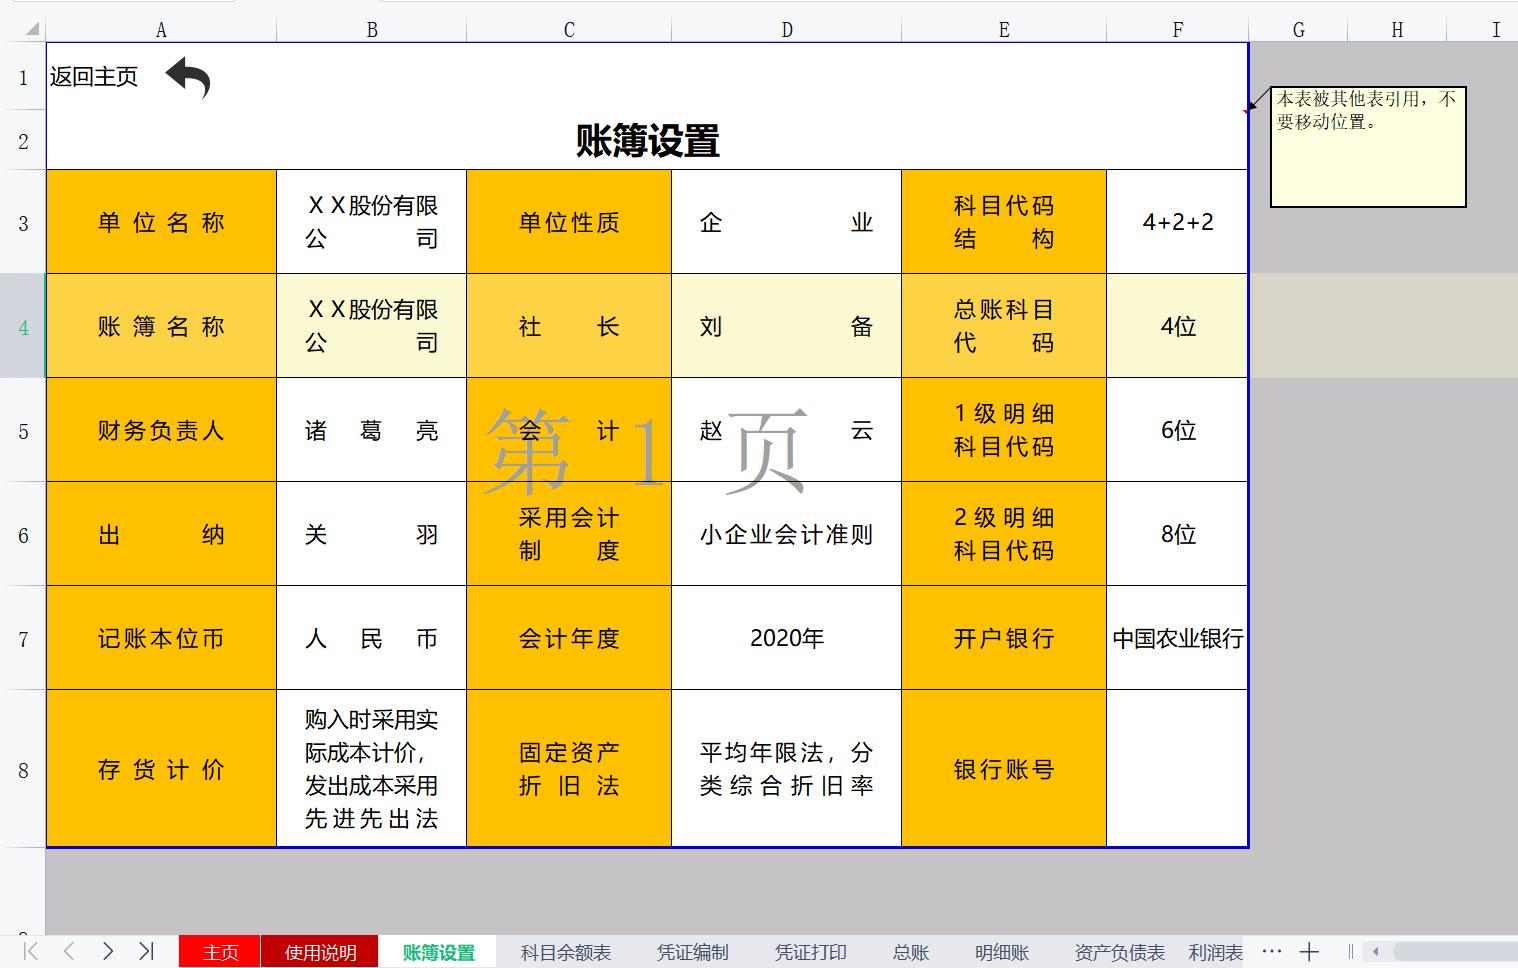Open the 总账 sheet tab
The width and height of the screenshot is (1518, 968).
[909, 952]
